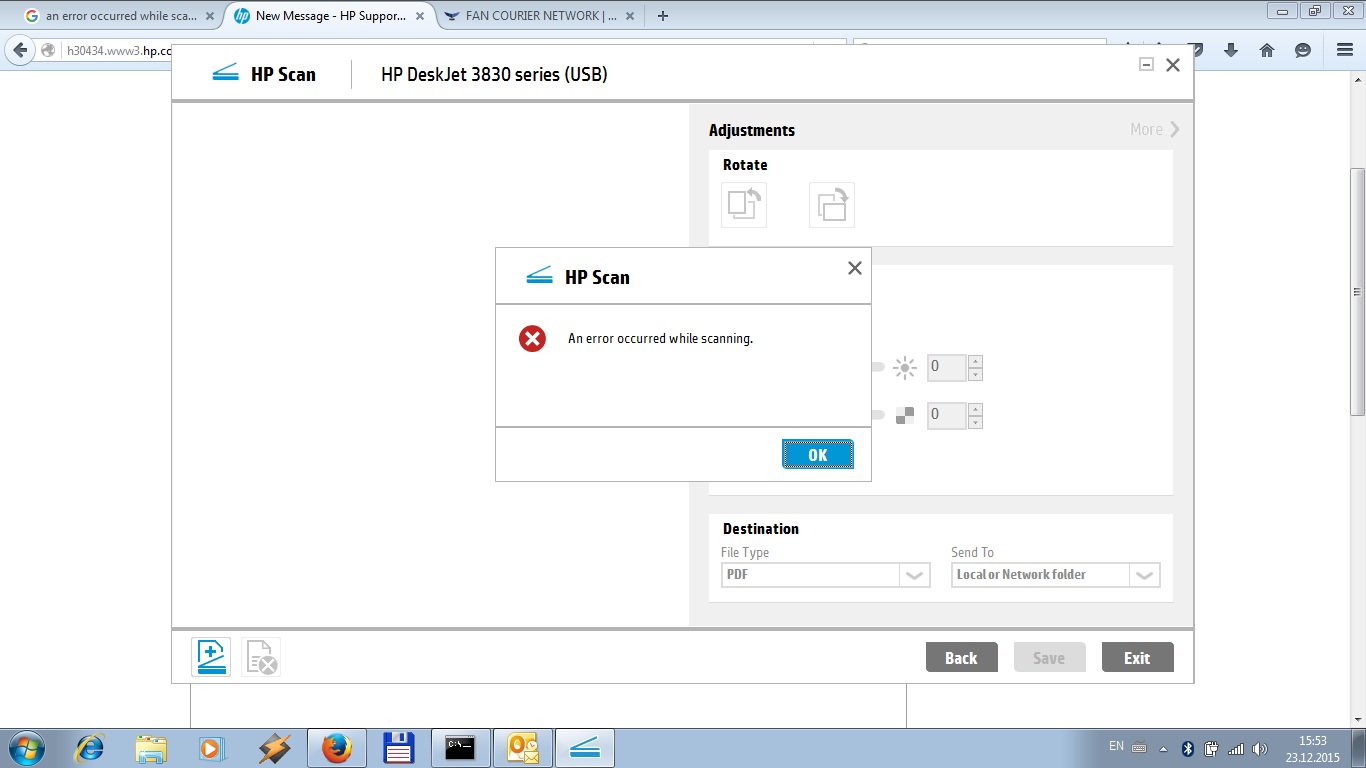Click the network signal tray icon

[1235, 748]
